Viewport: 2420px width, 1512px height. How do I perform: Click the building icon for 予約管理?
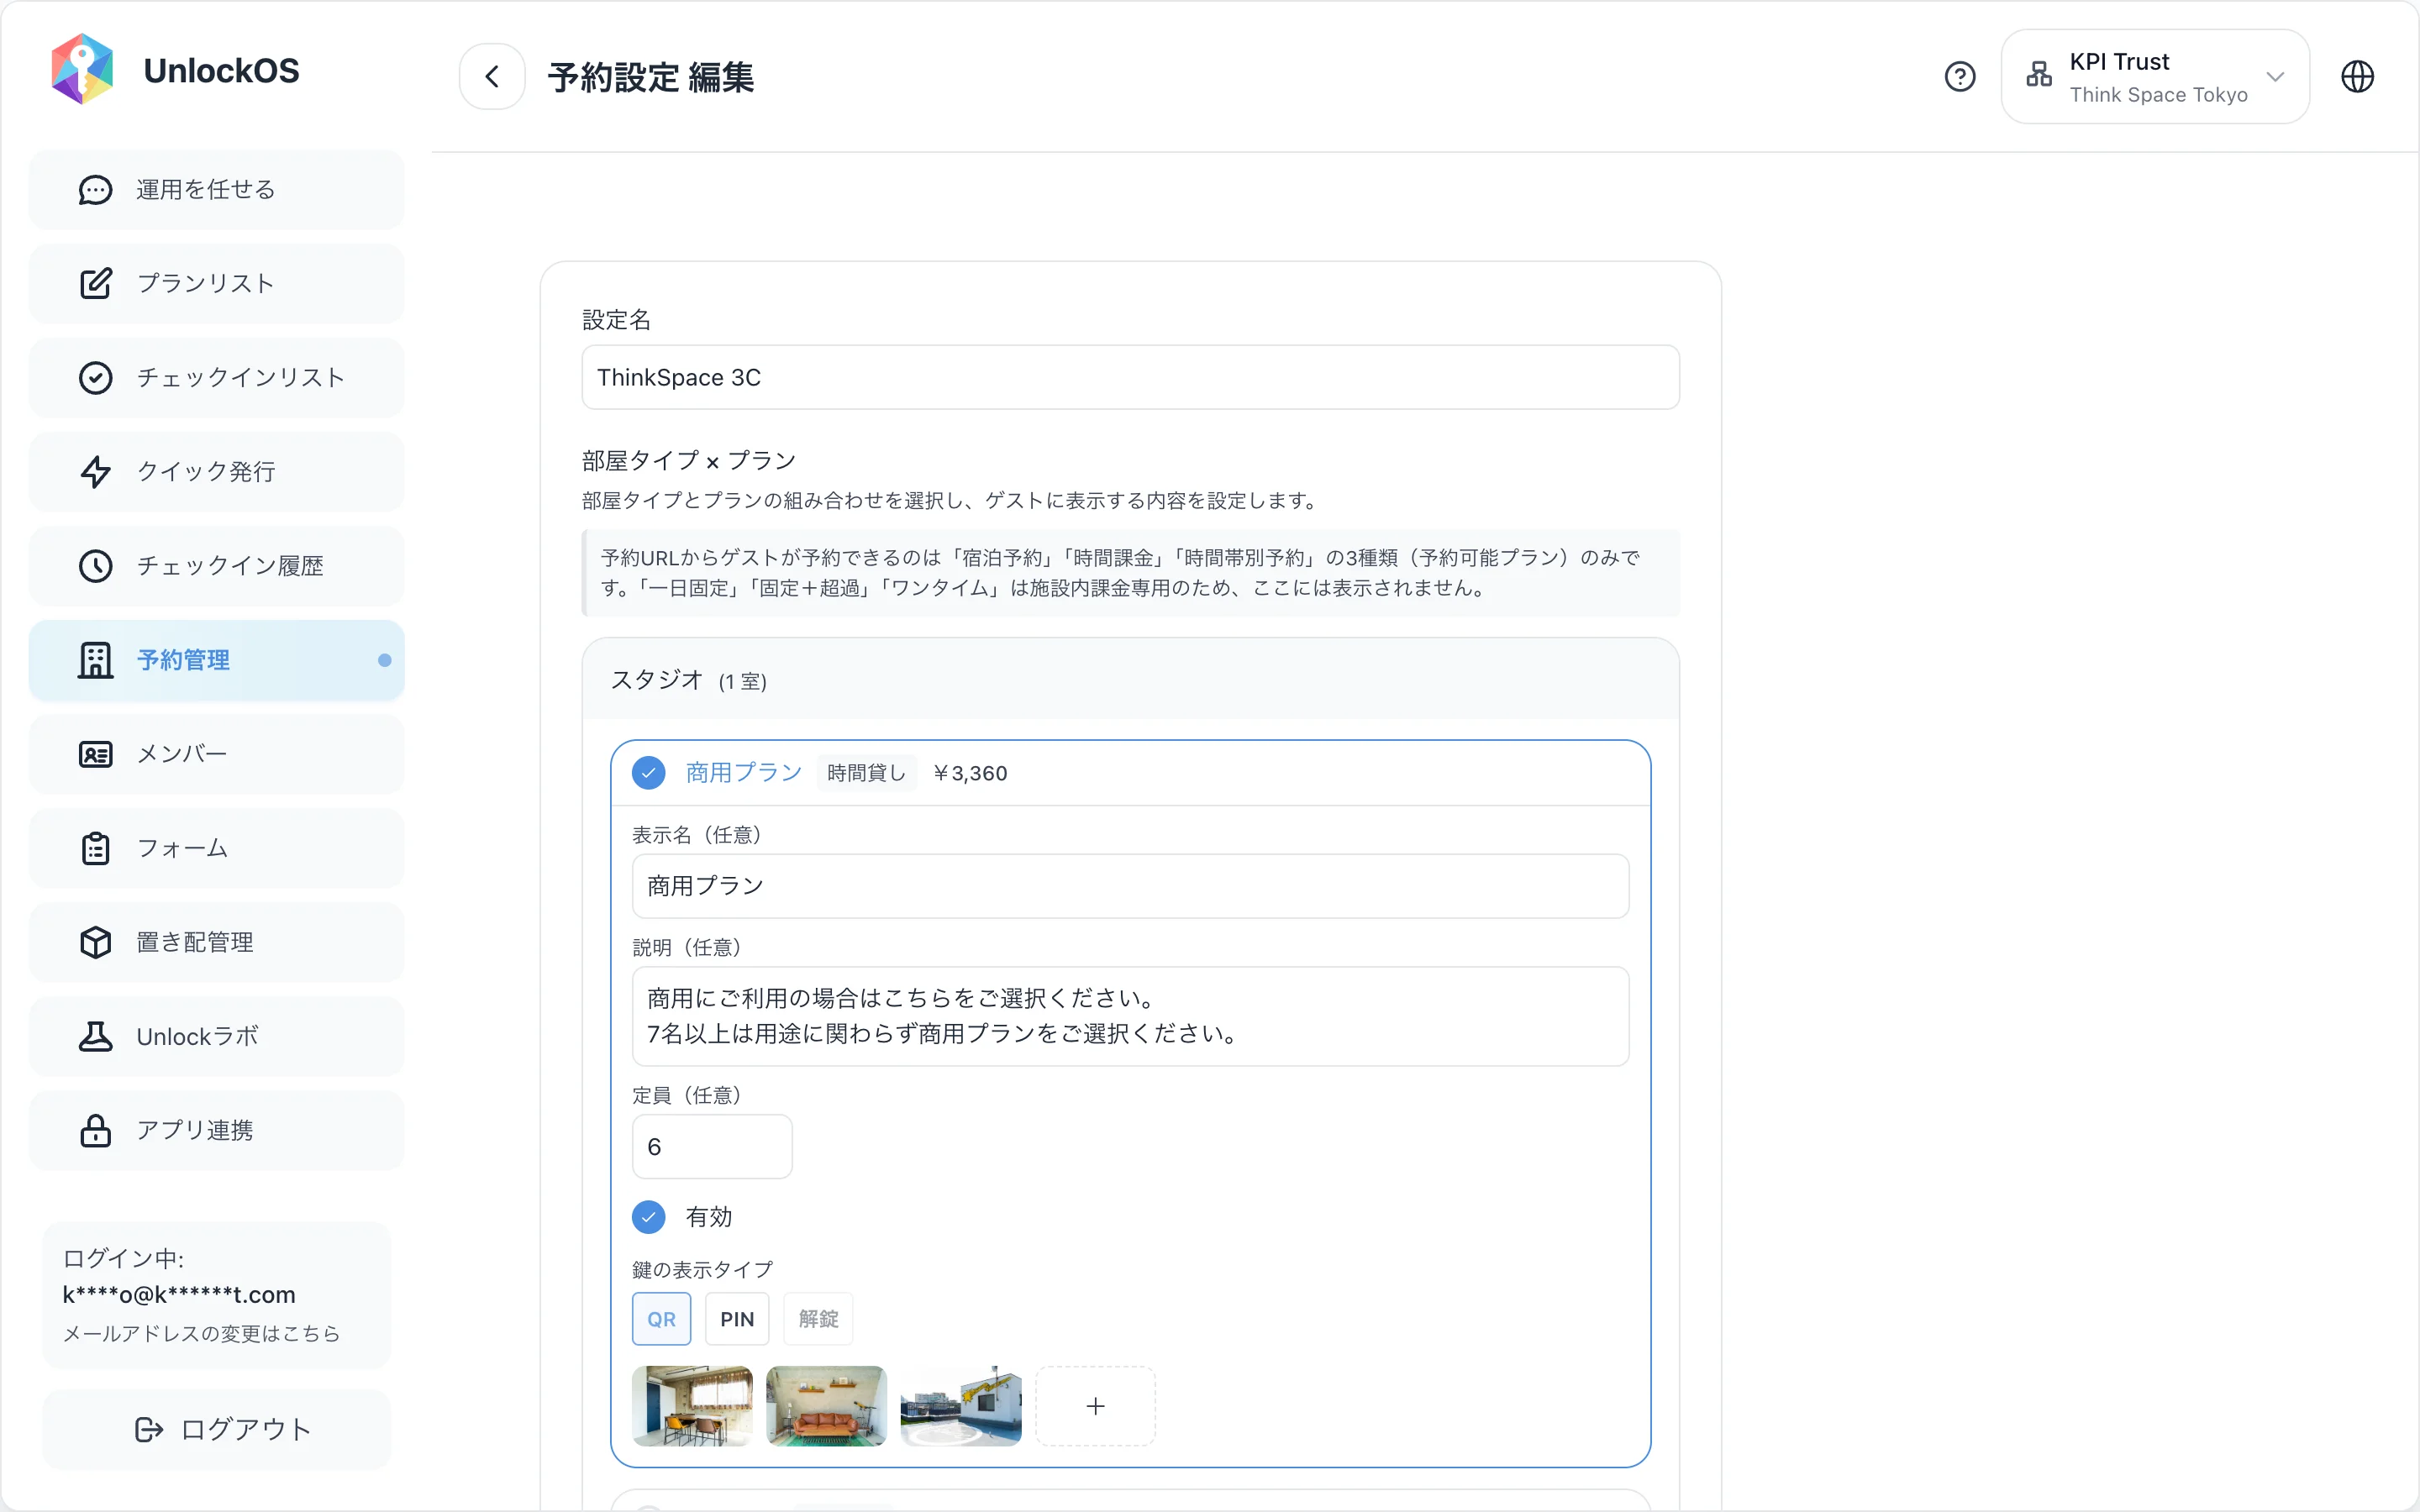95,660
